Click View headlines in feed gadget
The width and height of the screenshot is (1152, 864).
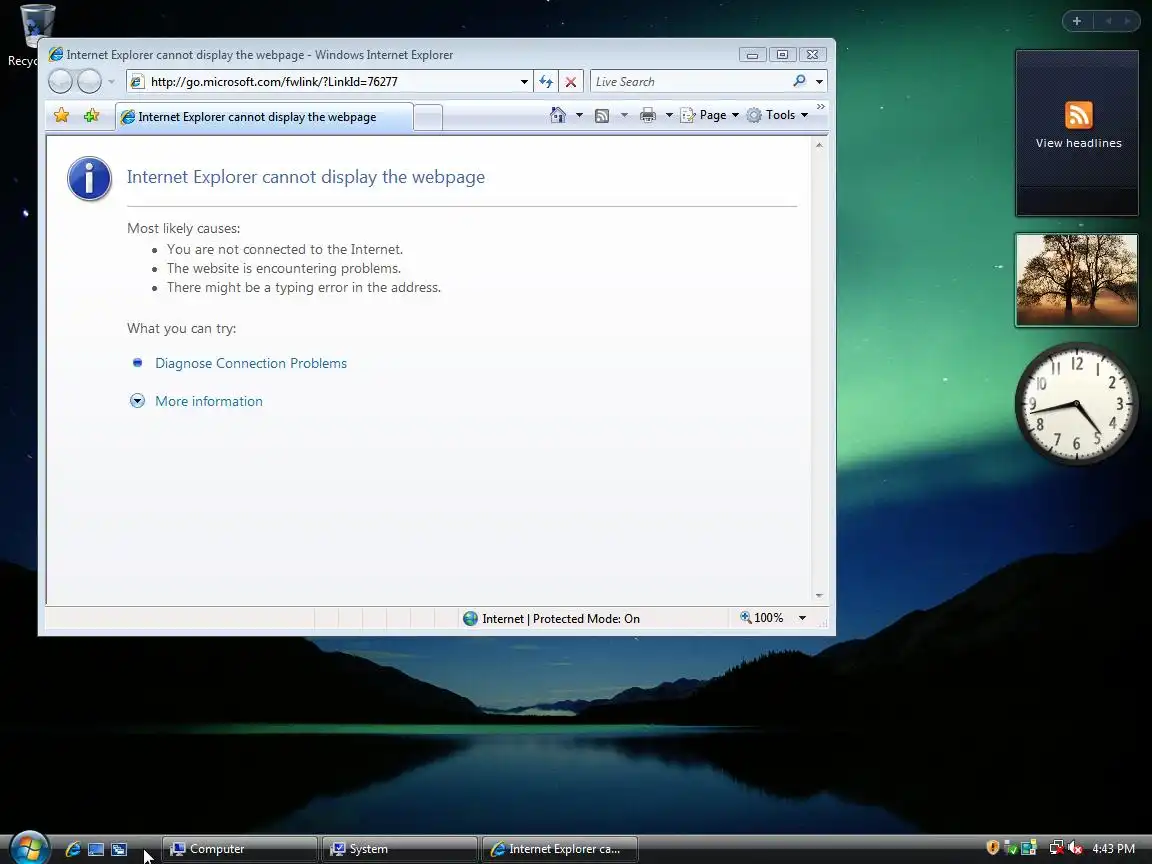1079,143
